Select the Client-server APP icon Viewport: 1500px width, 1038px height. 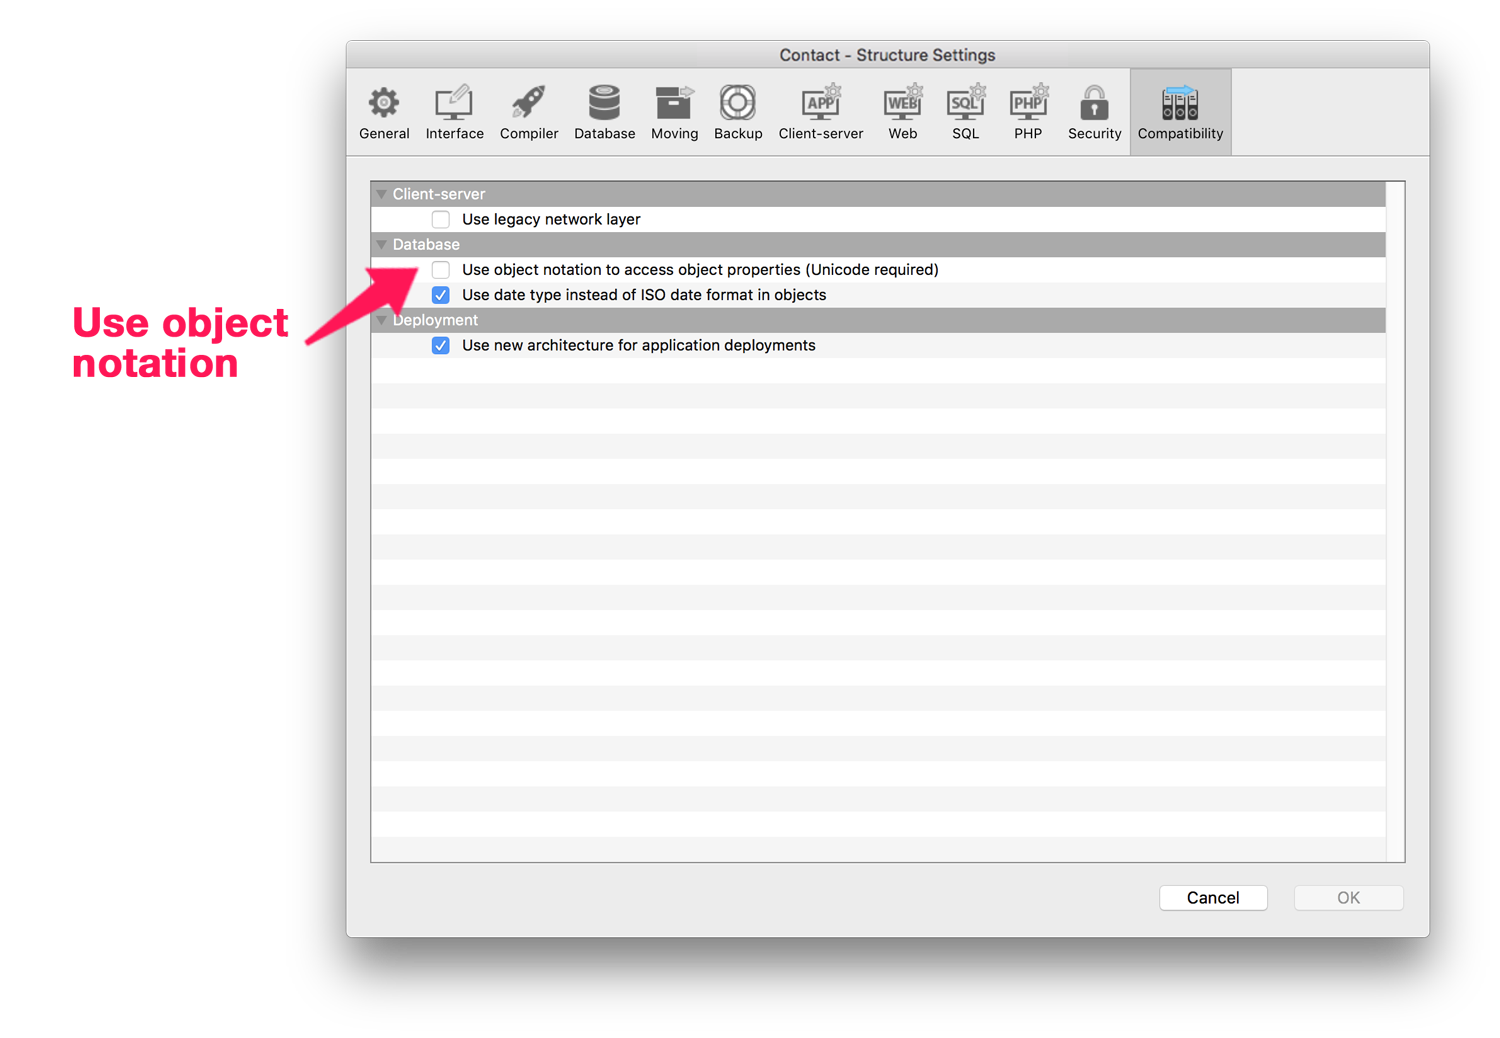tap(821, 103)
